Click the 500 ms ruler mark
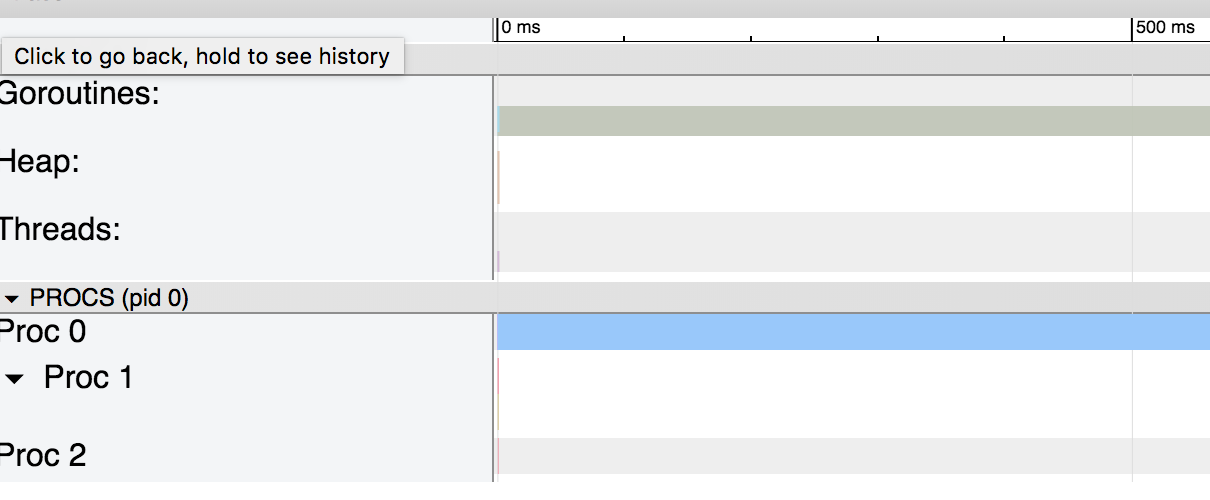Screen dimensions: 1210x500 1165,27
